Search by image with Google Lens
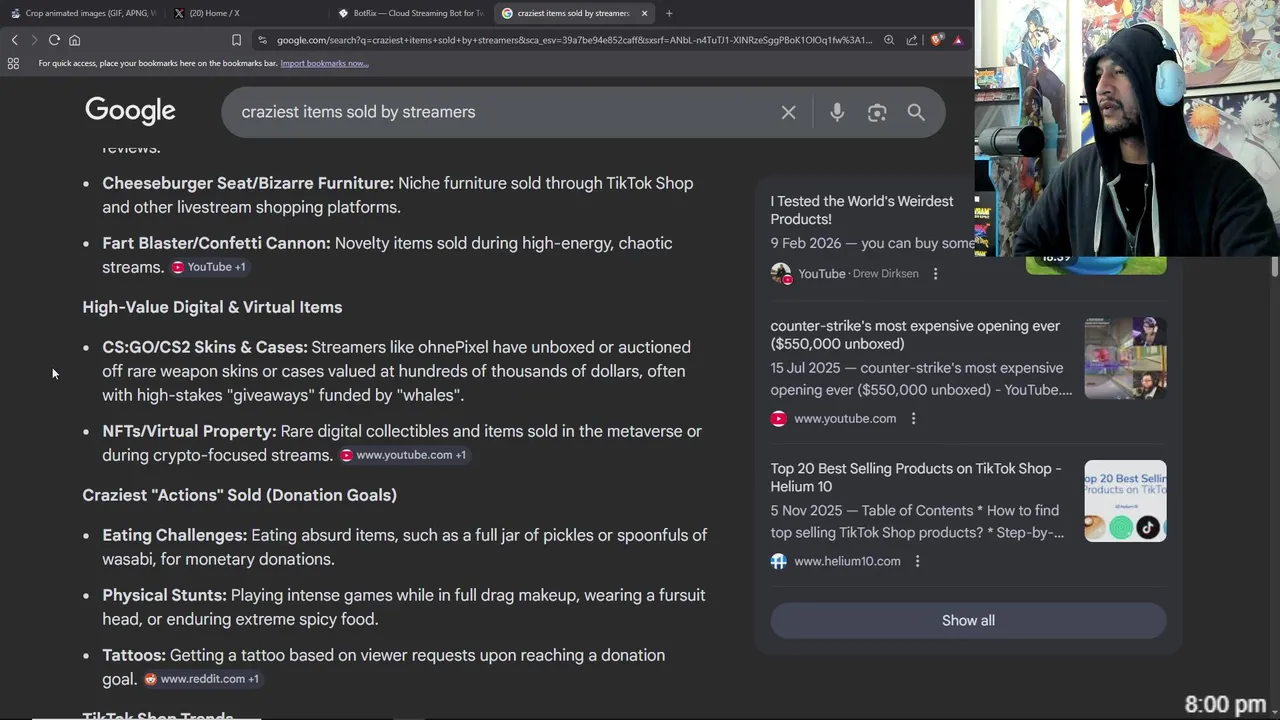1280x720 pixels. coord(877,112)
